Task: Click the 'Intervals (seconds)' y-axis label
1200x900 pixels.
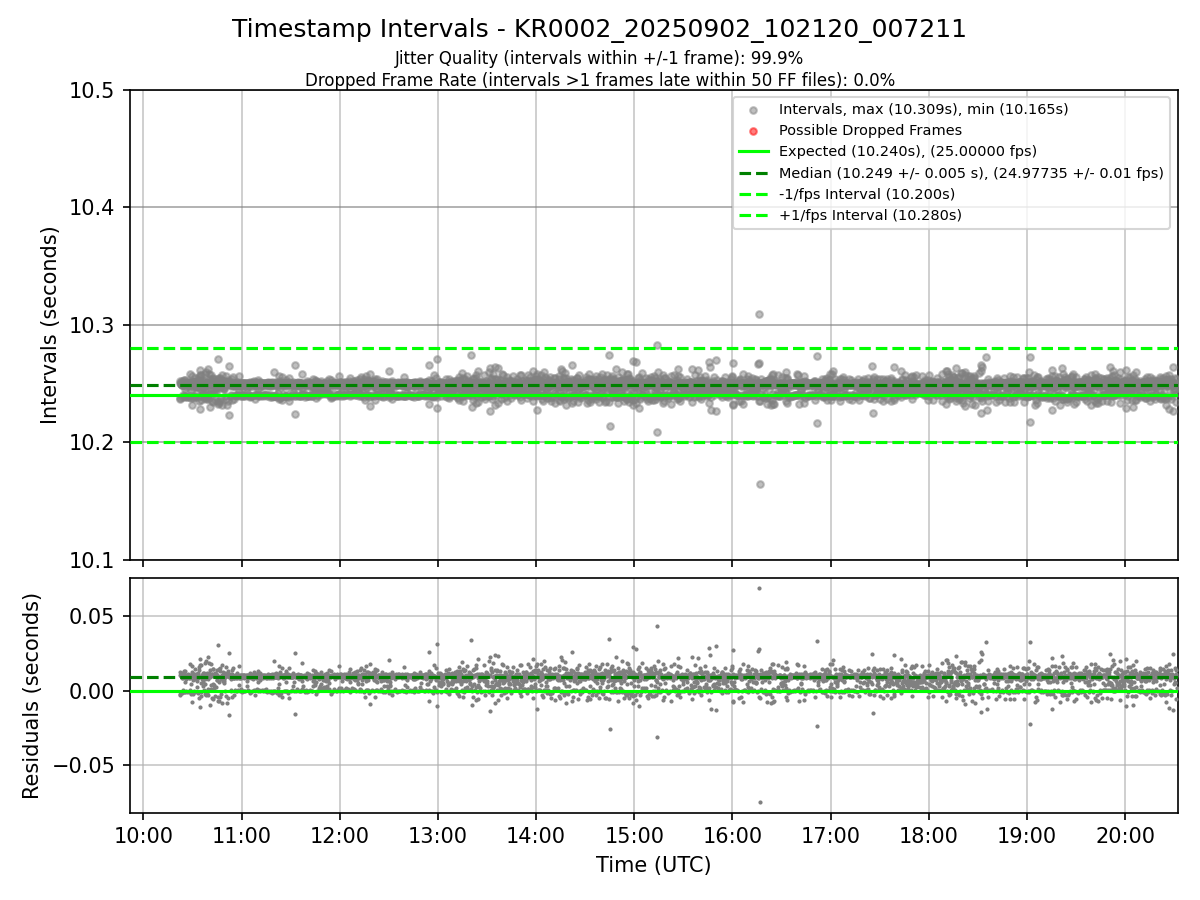Action: pyautogui.click(x=50, y=325)
